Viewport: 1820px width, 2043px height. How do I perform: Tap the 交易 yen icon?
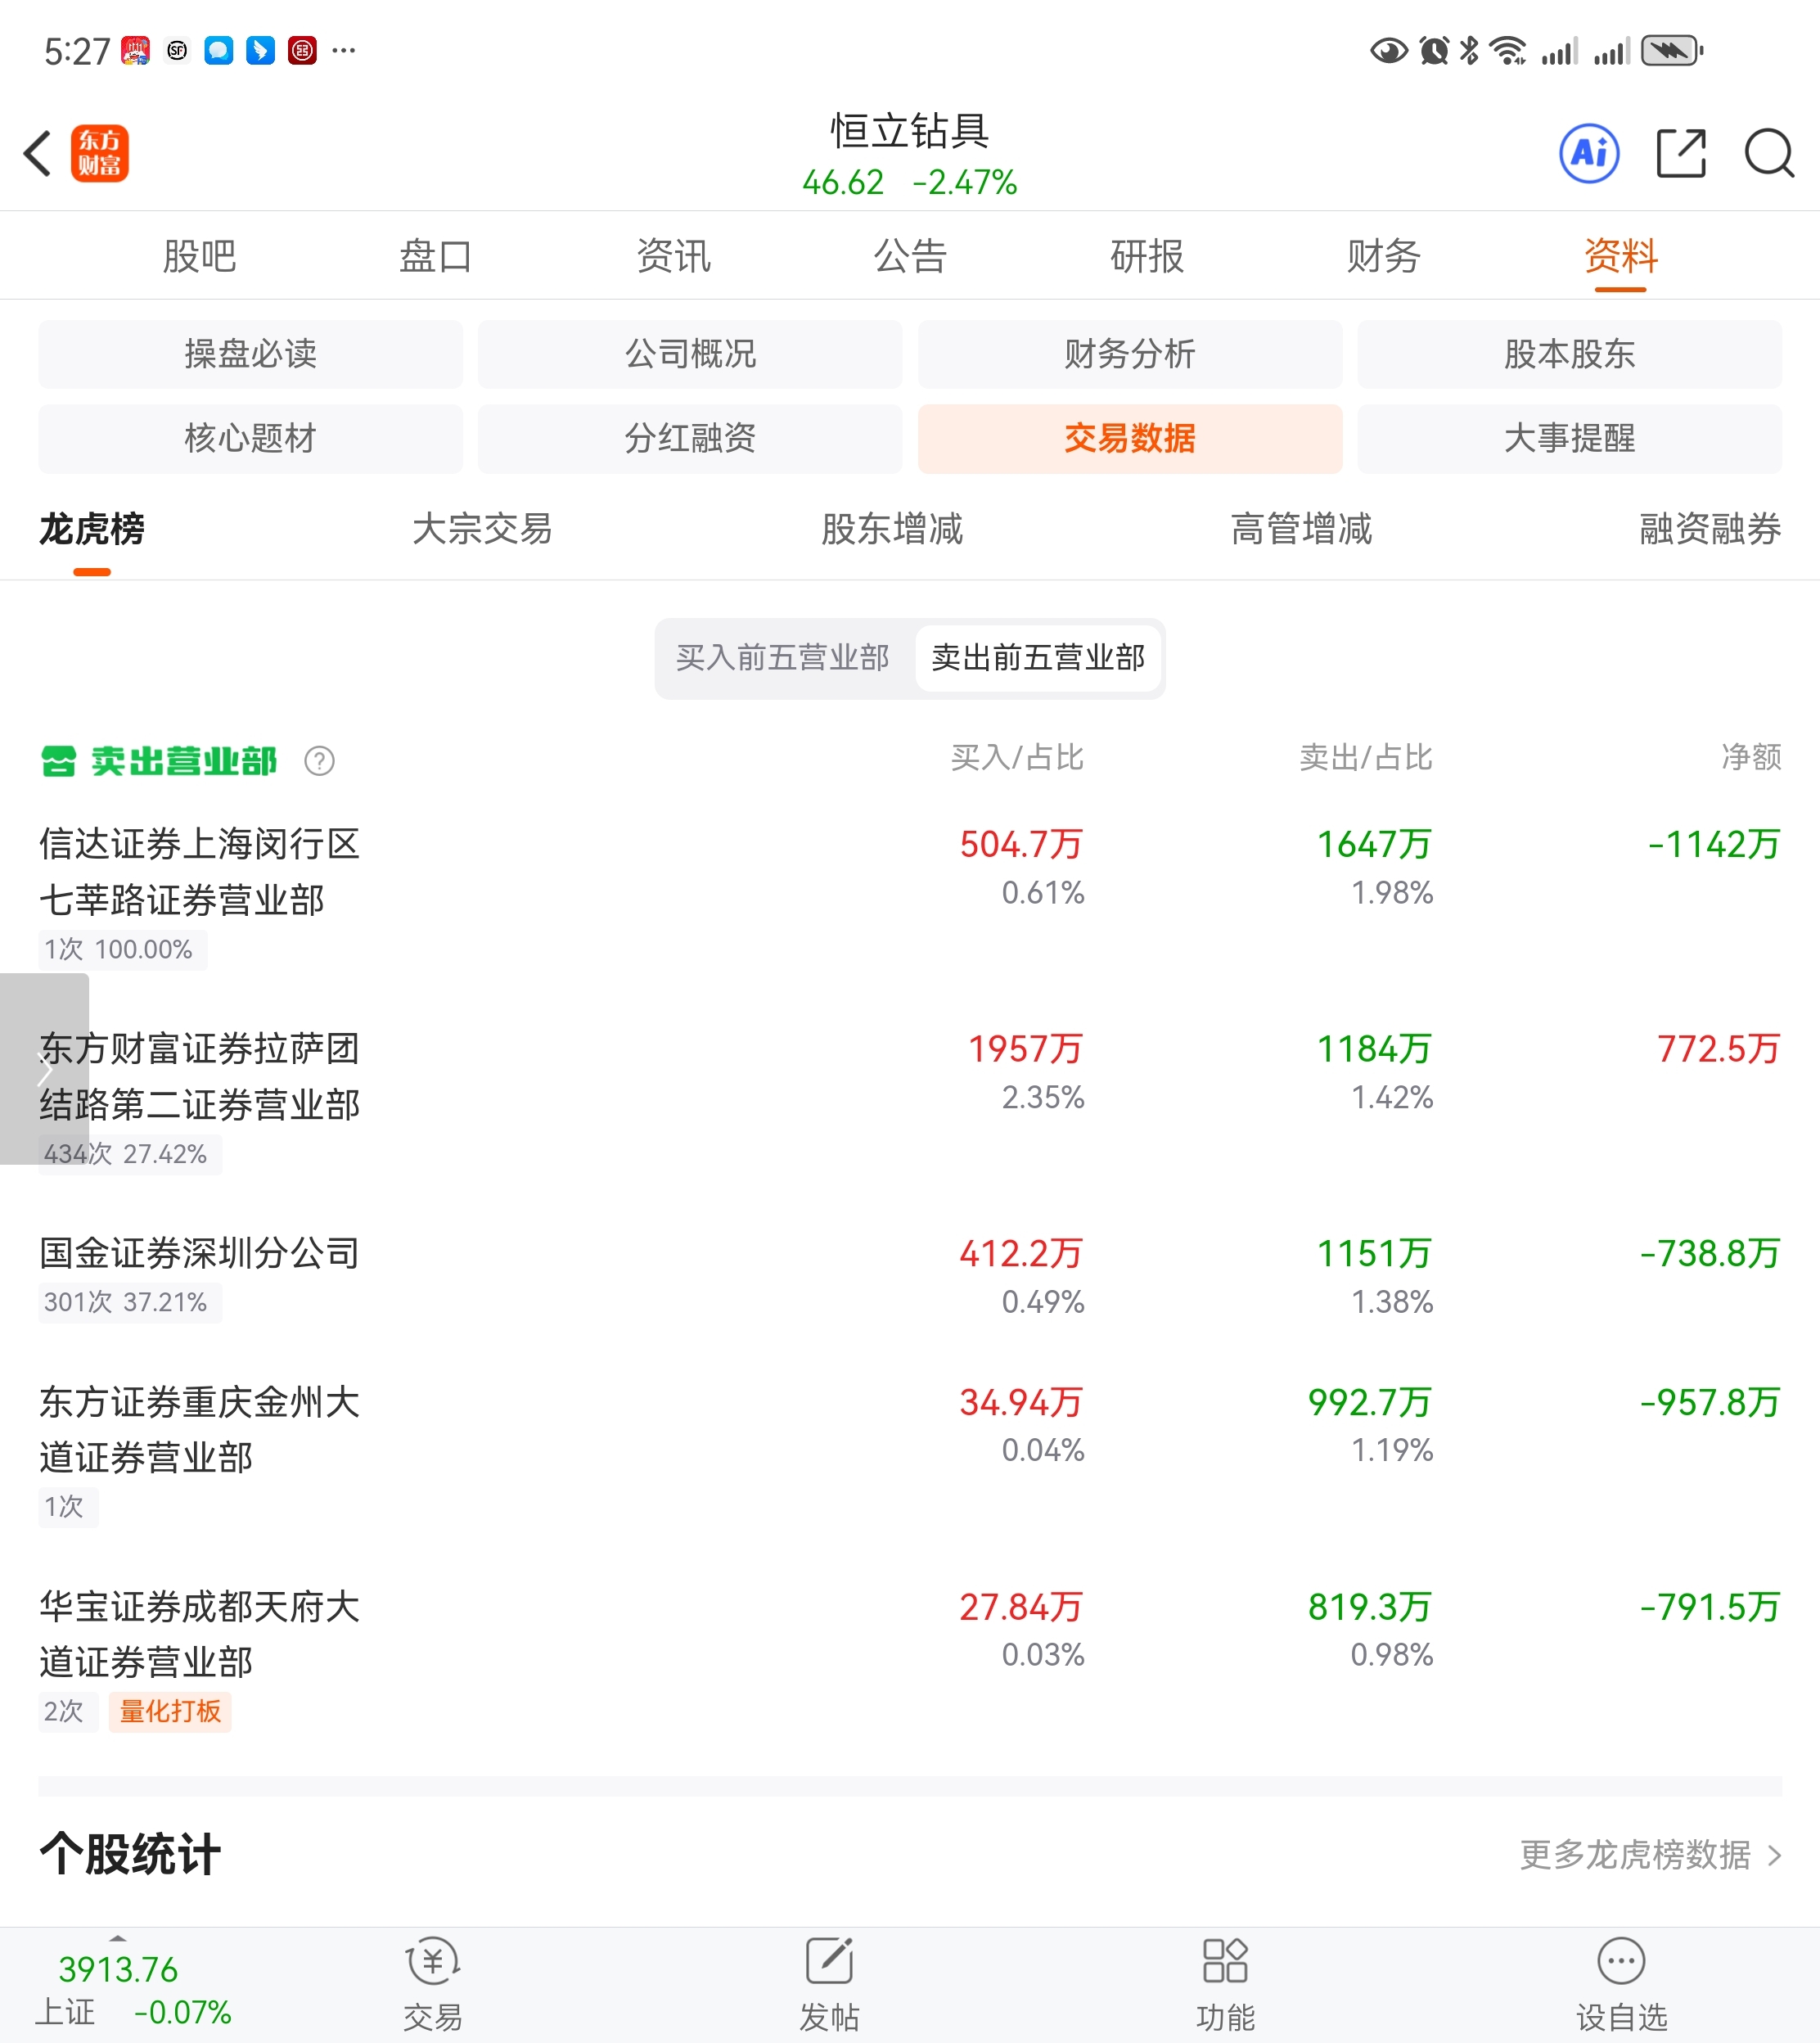[432, 1962]
